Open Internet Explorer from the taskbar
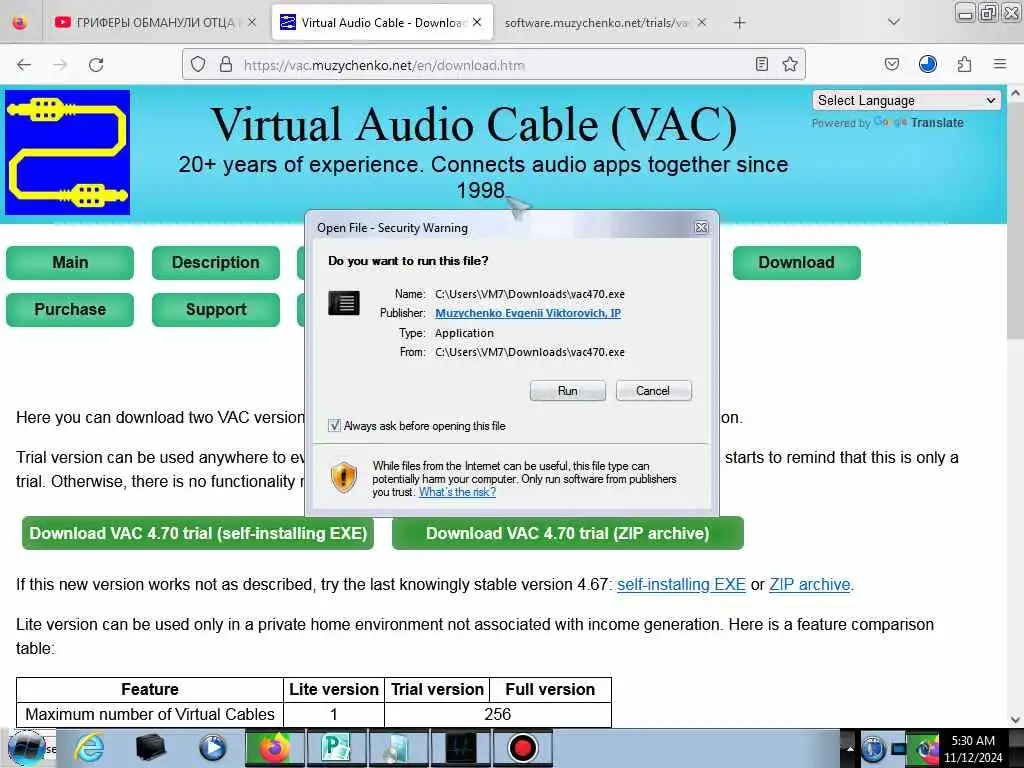This screenshot has width=1024, height=768. [89, 748]
